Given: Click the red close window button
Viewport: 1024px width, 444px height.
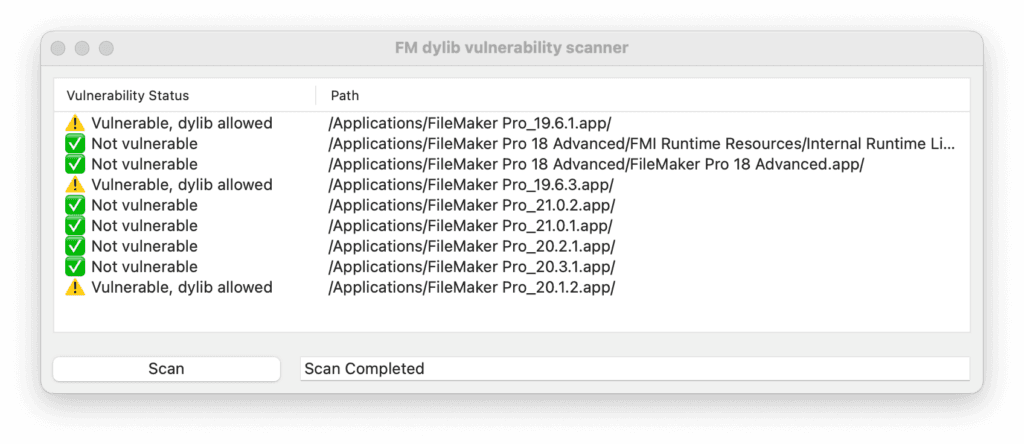Looking at the screenshot, I should click(x=58, y=48).
